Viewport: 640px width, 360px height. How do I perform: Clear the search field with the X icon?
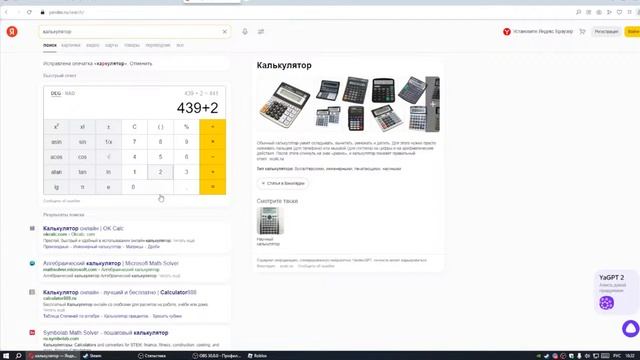tap(224, 31)
